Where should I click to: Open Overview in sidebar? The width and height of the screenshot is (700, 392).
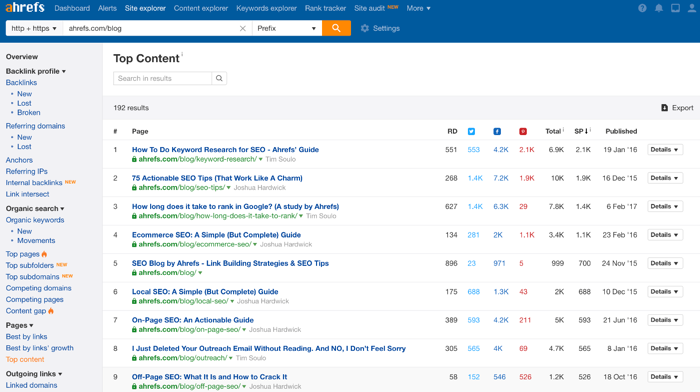point(22,57)
